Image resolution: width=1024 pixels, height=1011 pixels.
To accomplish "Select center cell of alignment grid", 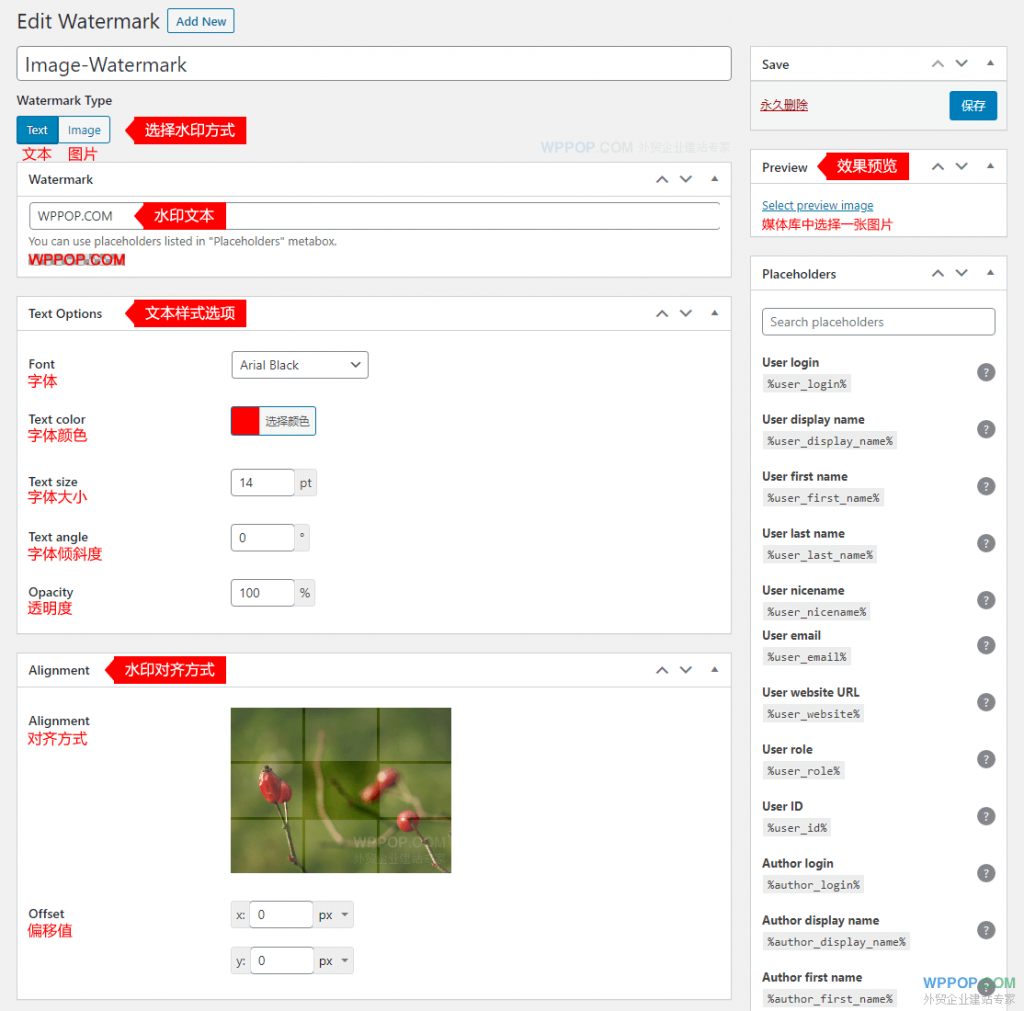I will 340,790.
